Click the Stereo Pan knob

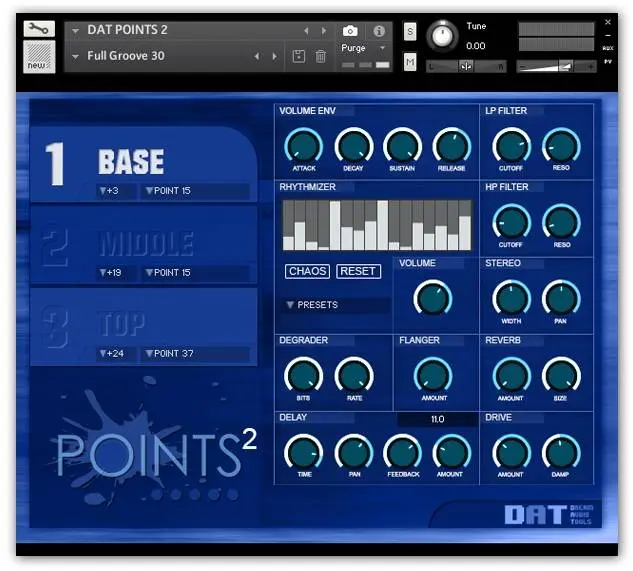point(561,299)
